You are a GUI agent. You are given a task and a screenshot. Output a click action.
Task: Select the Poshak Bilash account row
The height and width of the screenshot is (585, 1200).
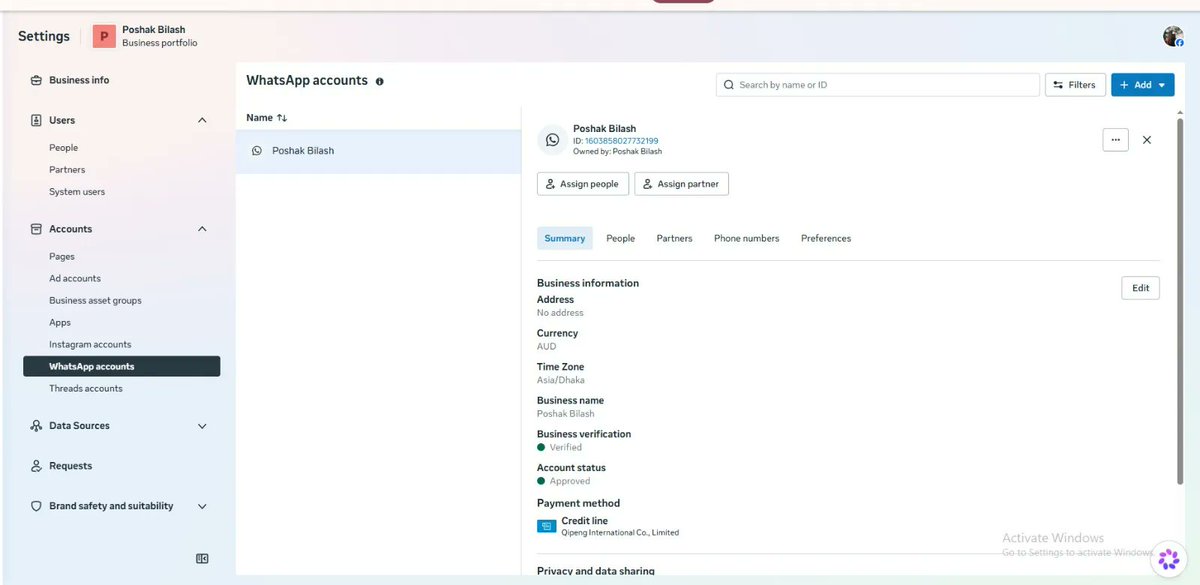(378, 151)
